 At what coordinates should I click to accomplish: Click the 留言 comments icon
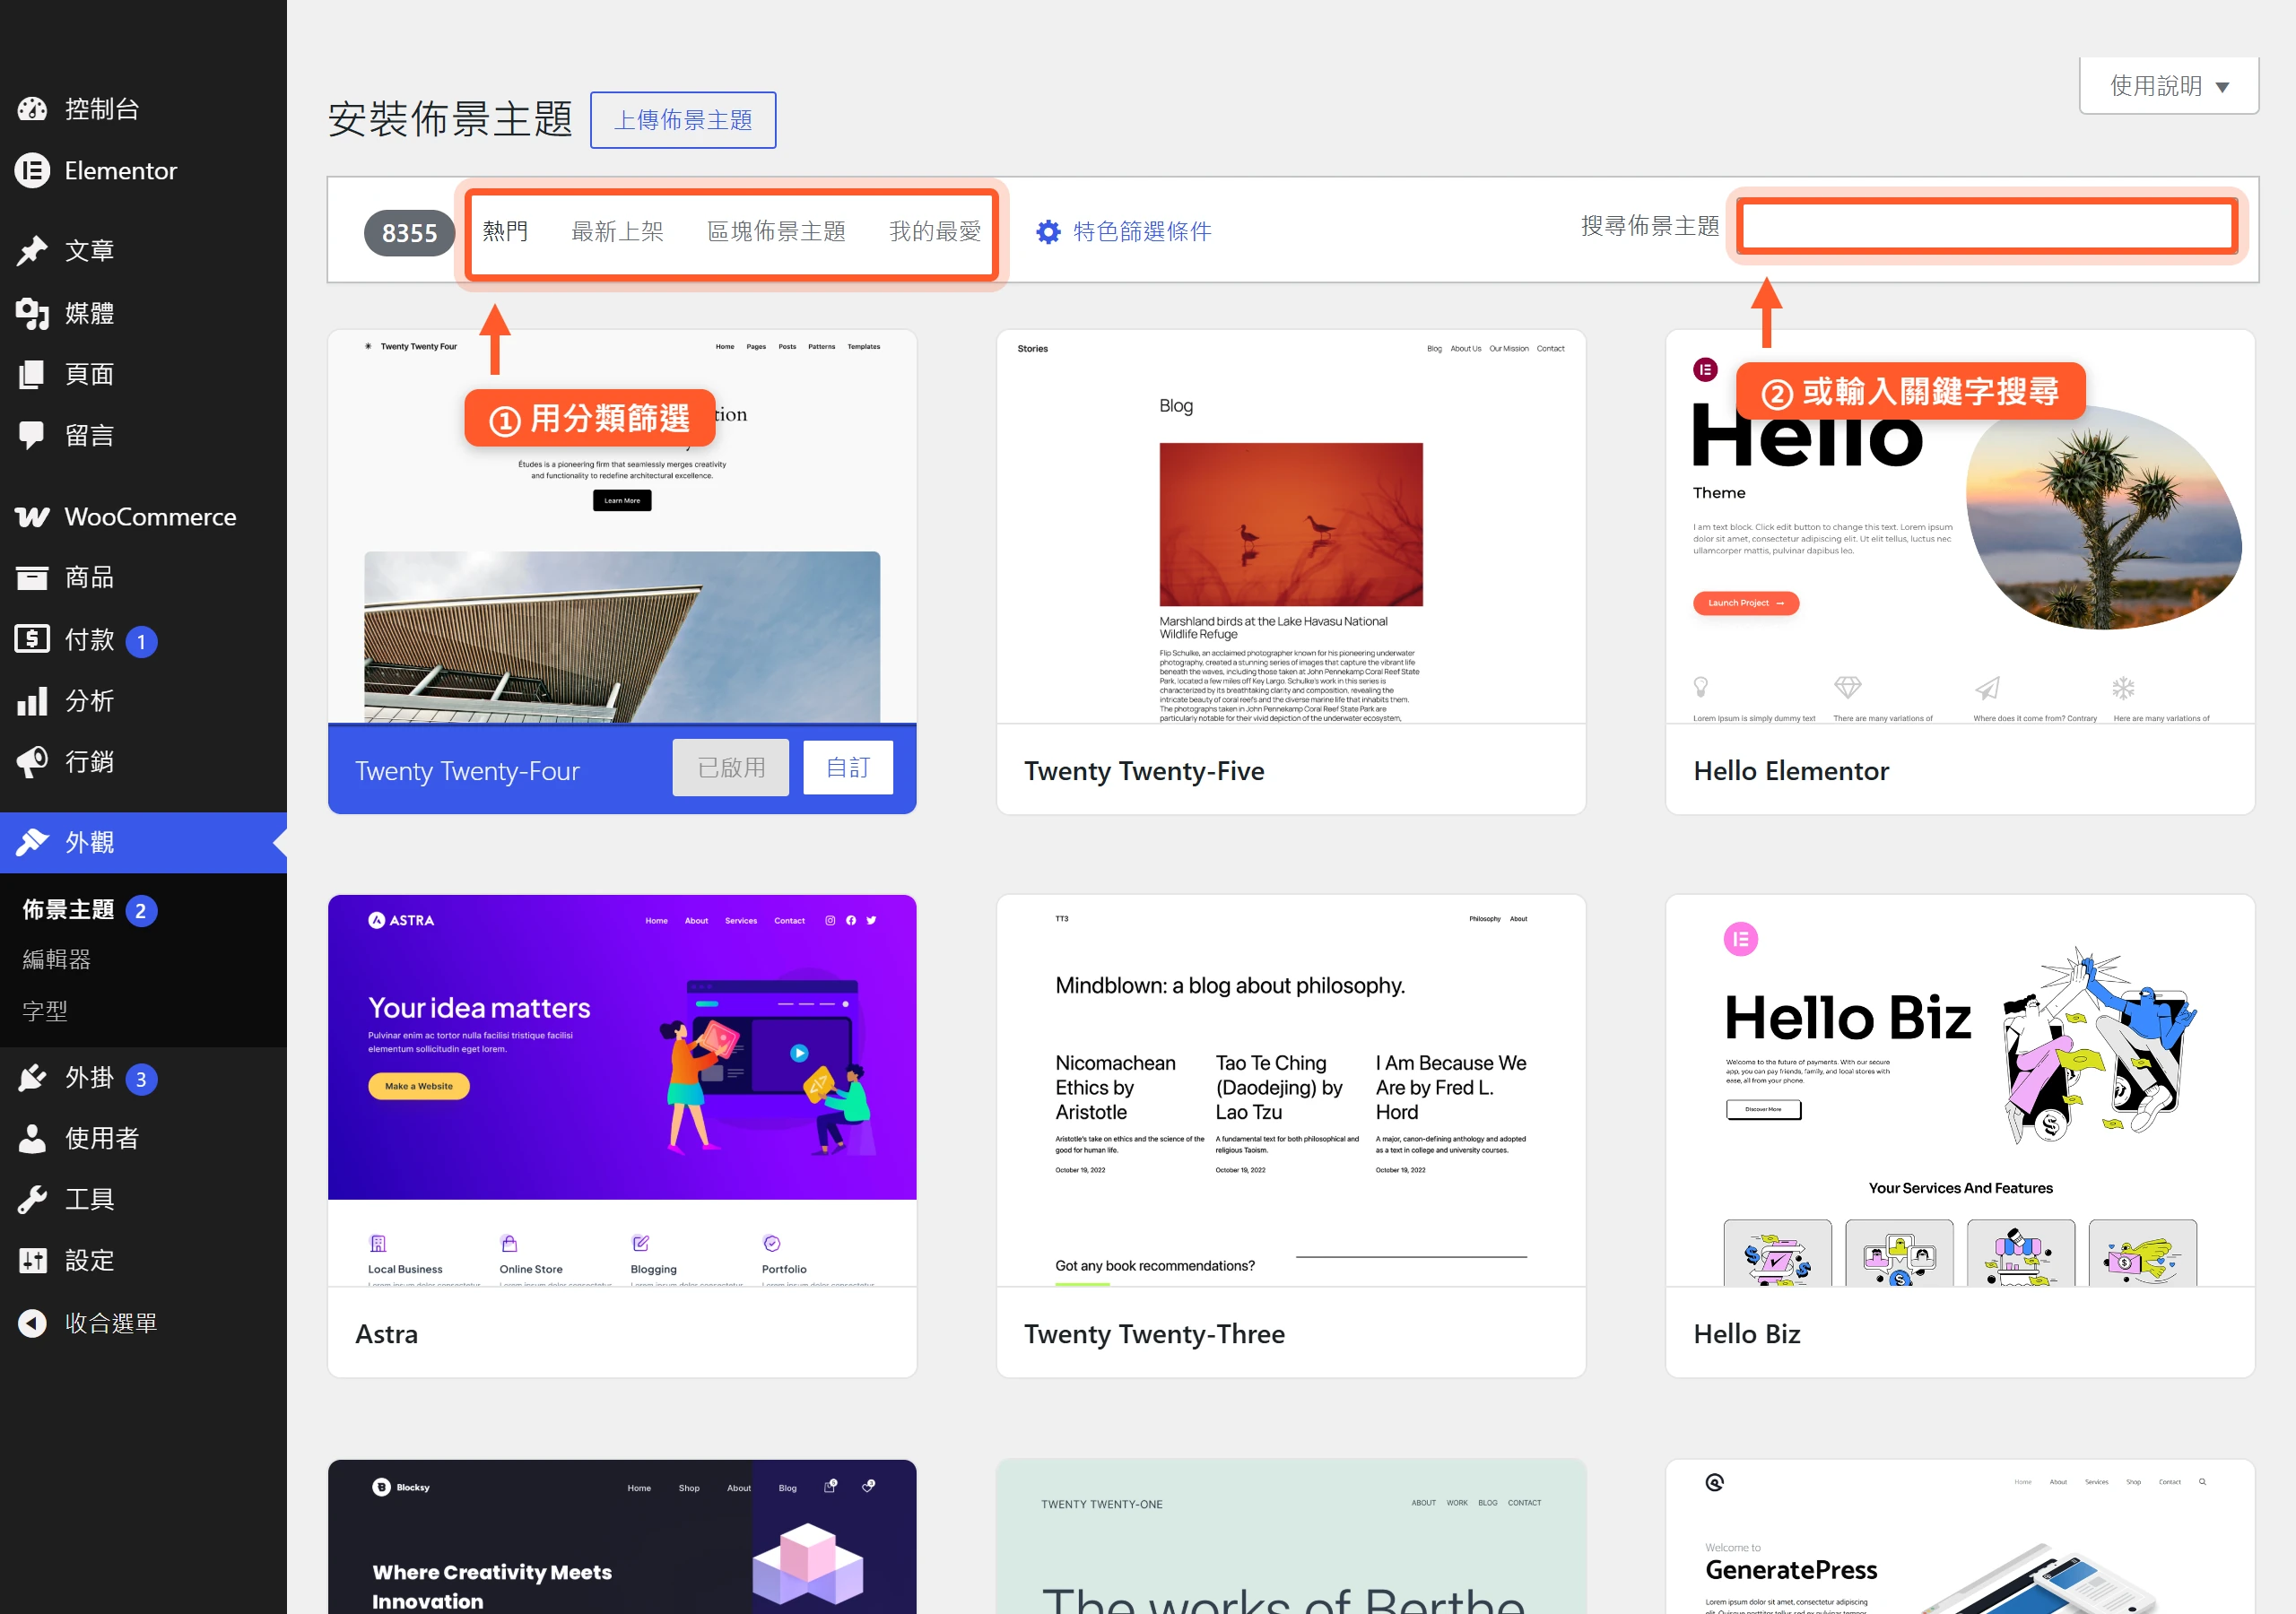(32, 435)
